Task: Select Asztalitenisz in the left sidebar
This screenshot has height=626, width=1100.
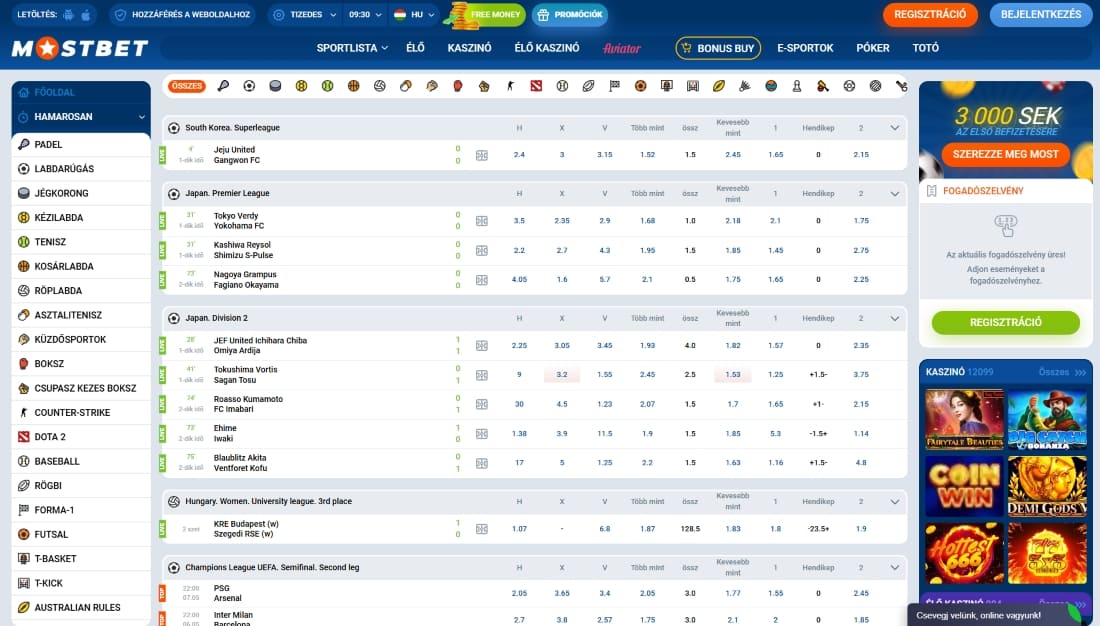Action: tap(81, 315)
